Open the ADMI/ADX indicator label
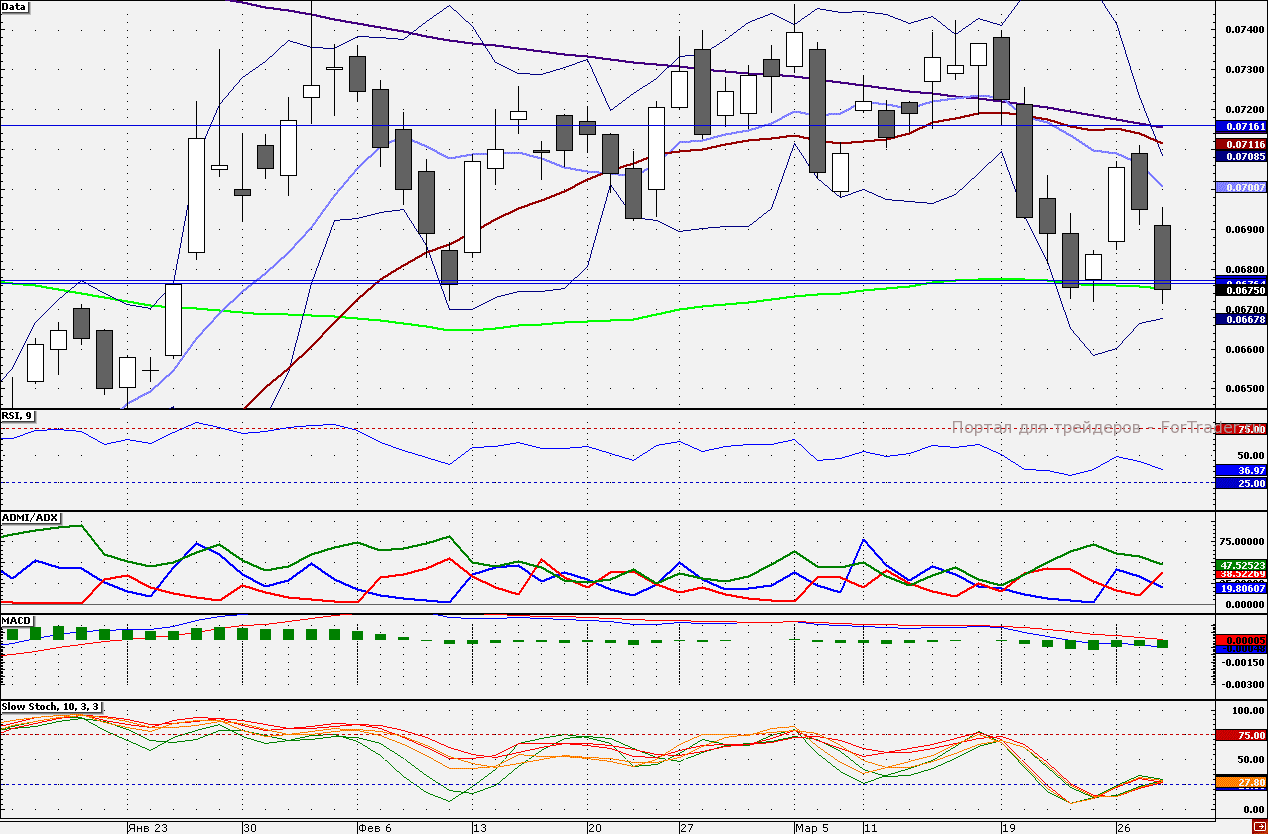1268x834 pixels. [31, 518]
